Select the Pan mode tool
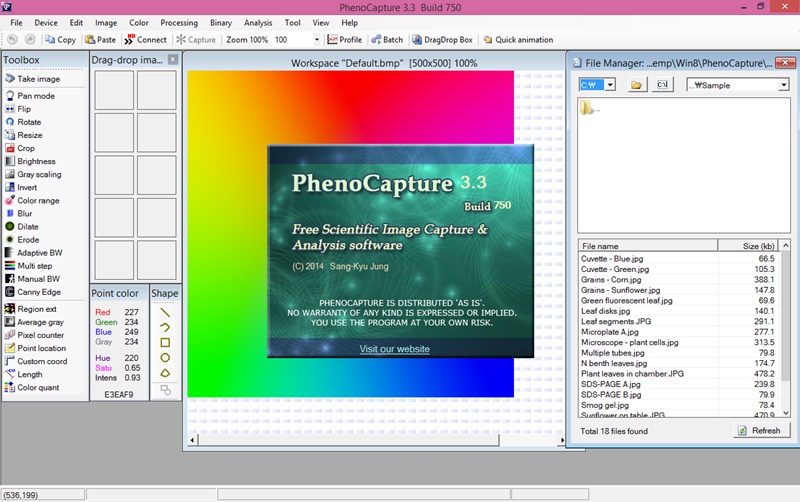 point(36,96)
